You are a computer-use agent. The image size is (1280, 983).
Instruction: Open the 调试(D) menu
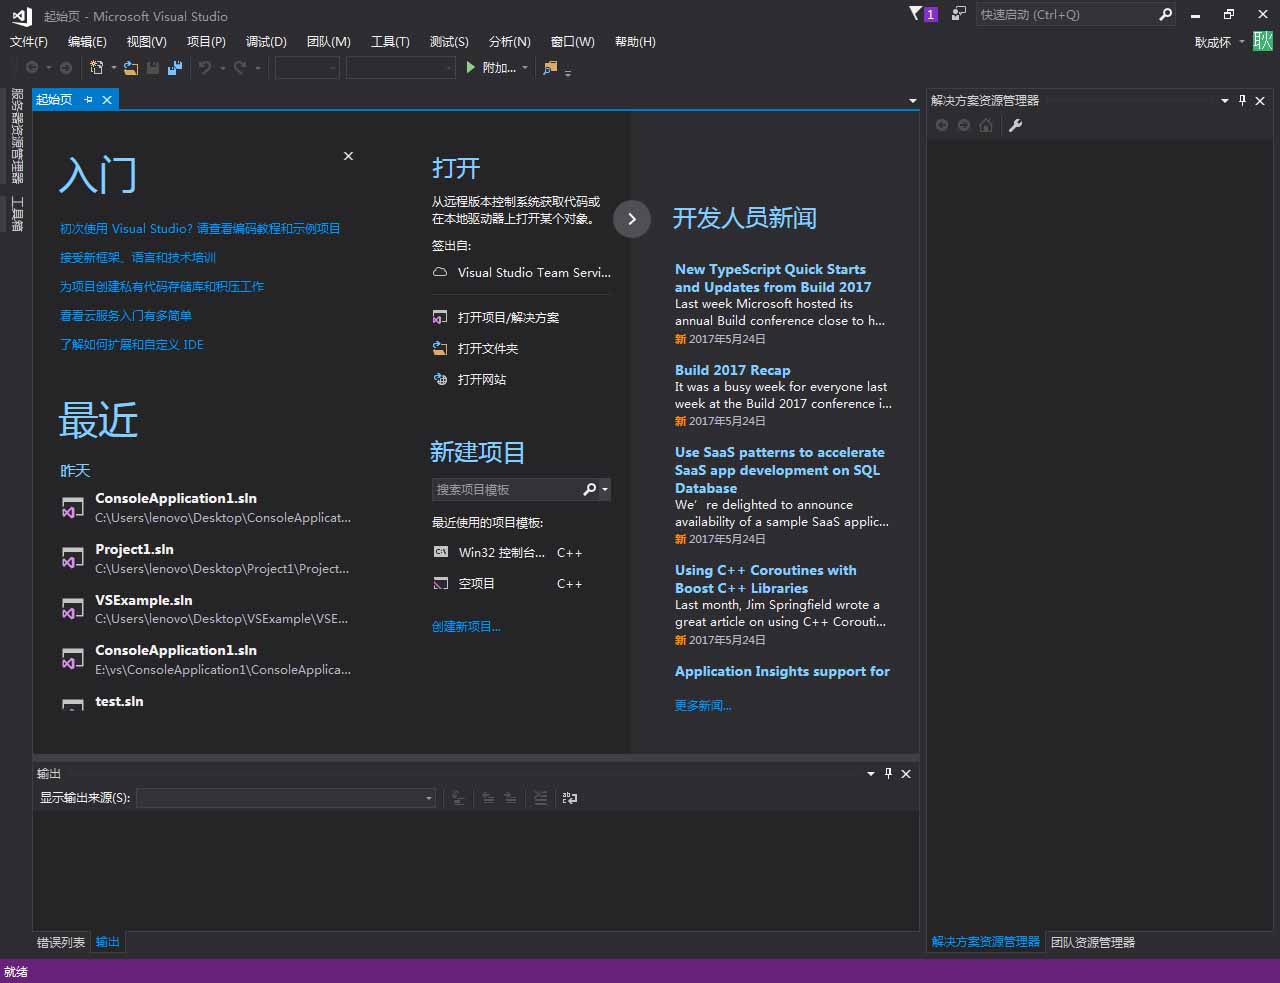(x=266, y=41)
